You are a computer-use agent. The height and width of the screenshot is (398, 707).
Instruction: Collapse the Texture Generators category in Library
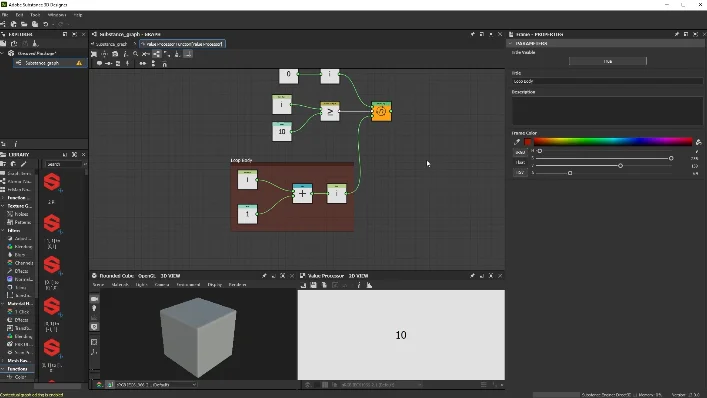coord(3,206)
